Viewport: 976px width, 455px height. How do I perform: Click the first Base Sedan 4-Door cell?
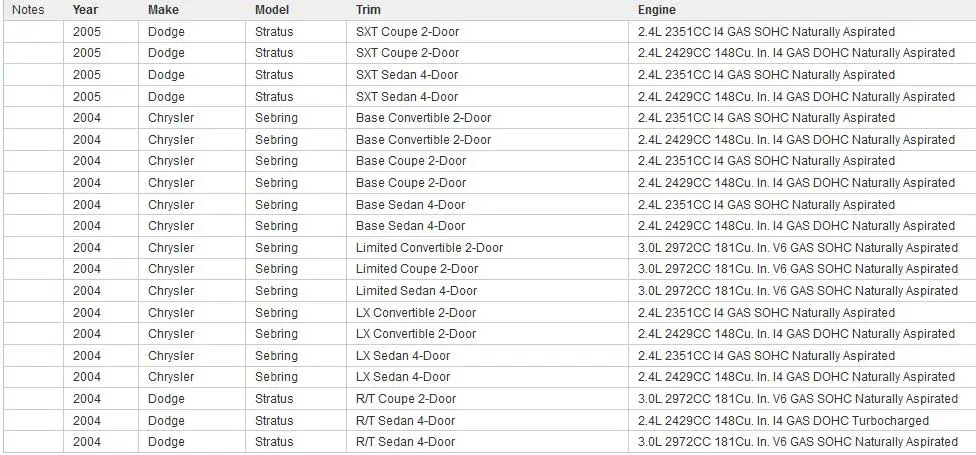coord(487,204)
